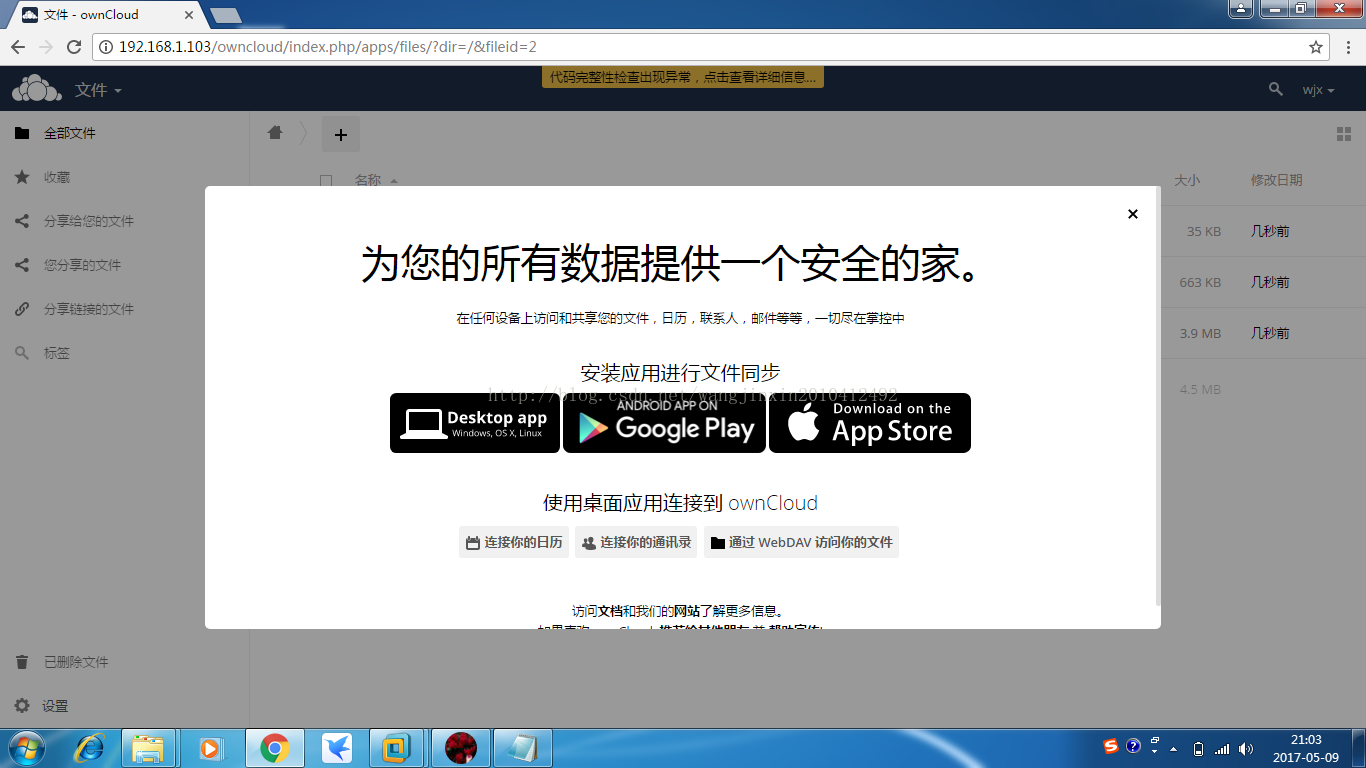This screenshot has width=1366, height=768.
Task: Click the plus new file button
Action: (340, 134)
